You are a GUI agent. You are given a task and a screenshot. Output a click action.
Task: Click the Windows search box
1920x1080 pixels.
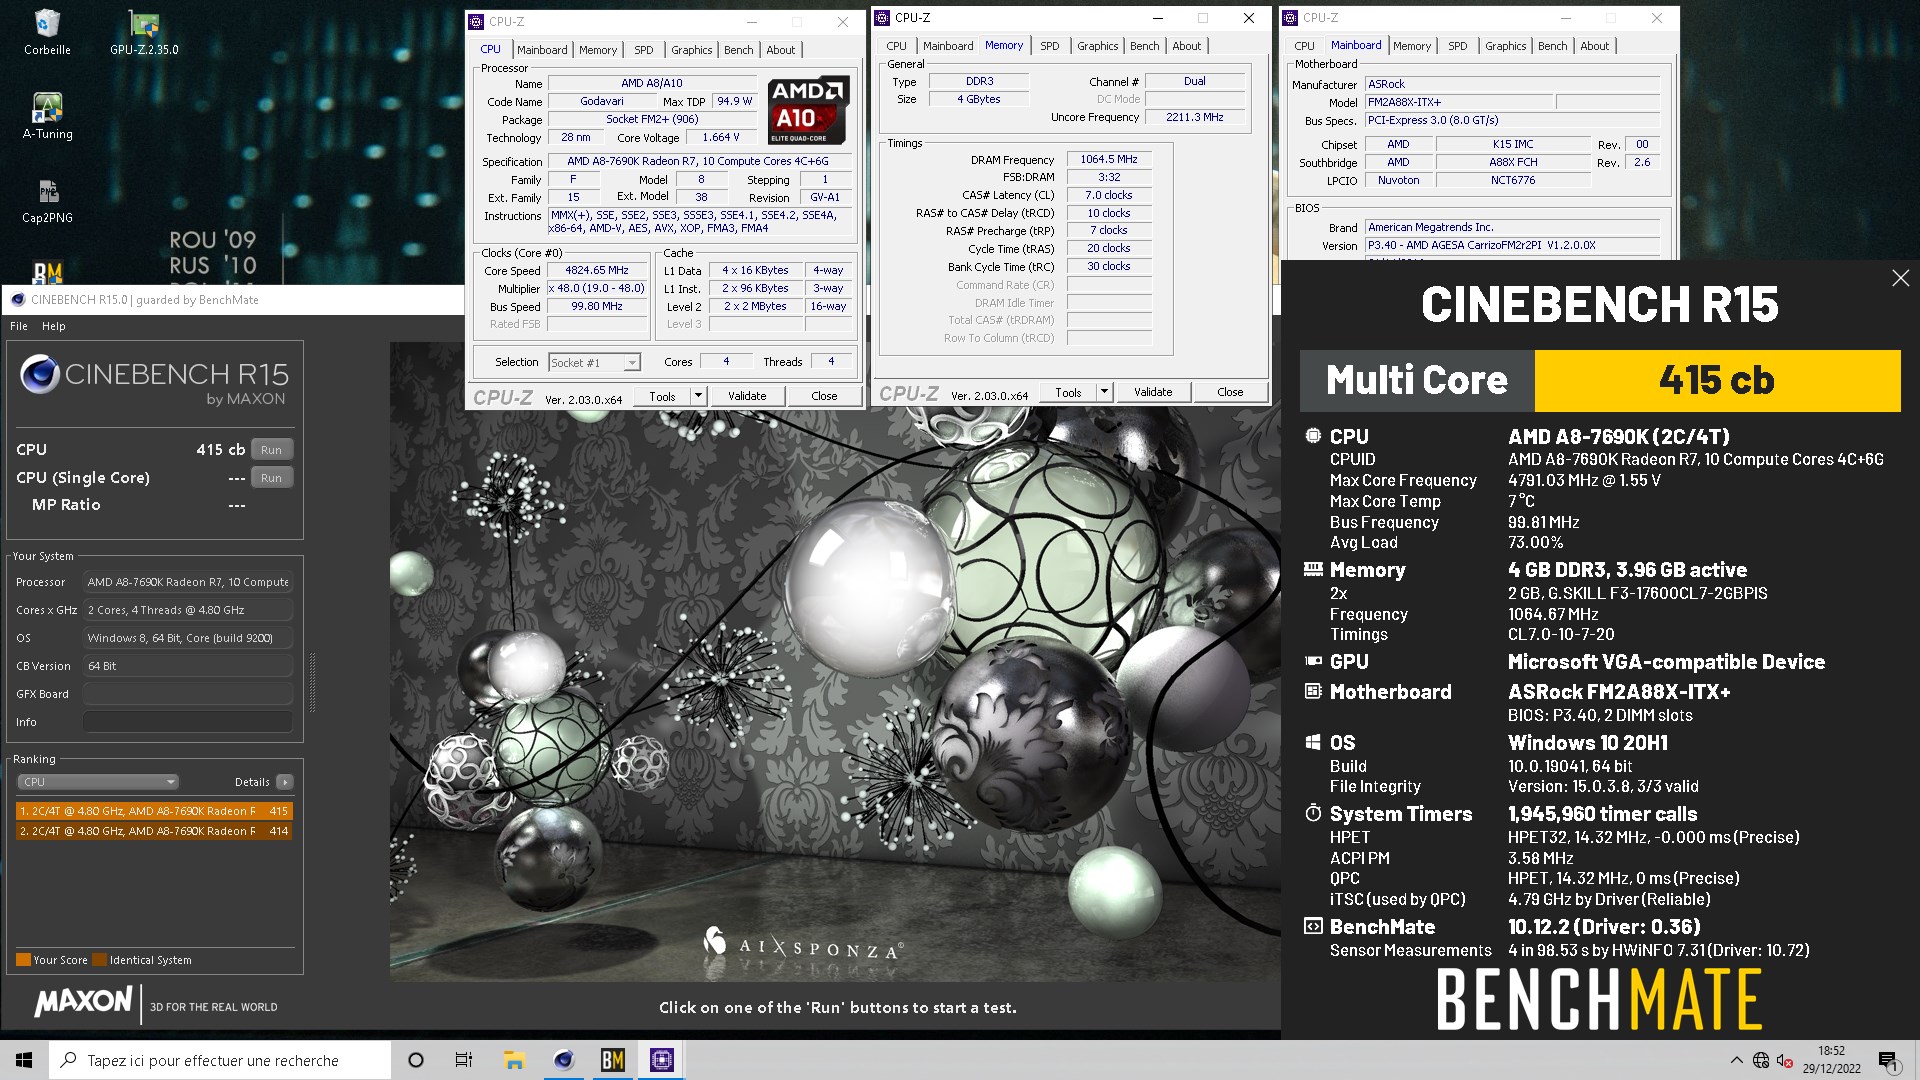(x=220, y=1060)
